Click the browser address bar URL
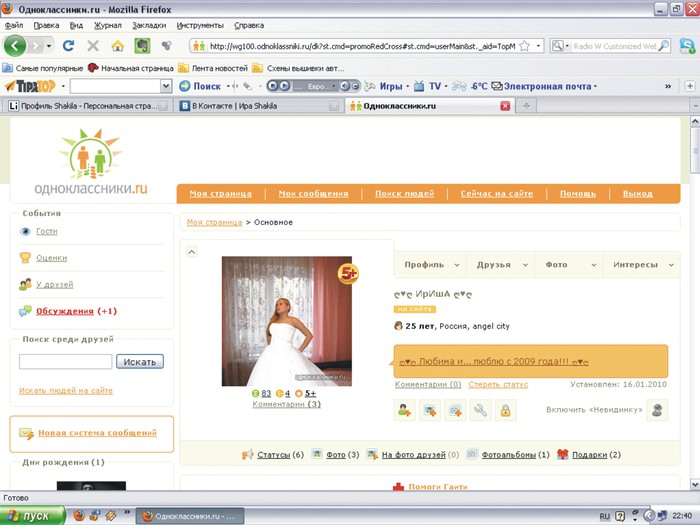The height and width of the screenshot is (525, 700). click(x=362, y=46)
